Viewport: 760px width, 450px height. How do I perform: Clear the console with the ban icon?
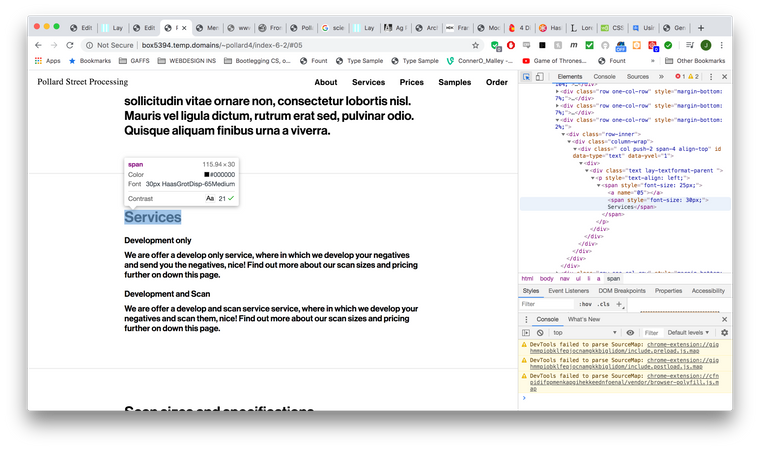pos(541,332)
